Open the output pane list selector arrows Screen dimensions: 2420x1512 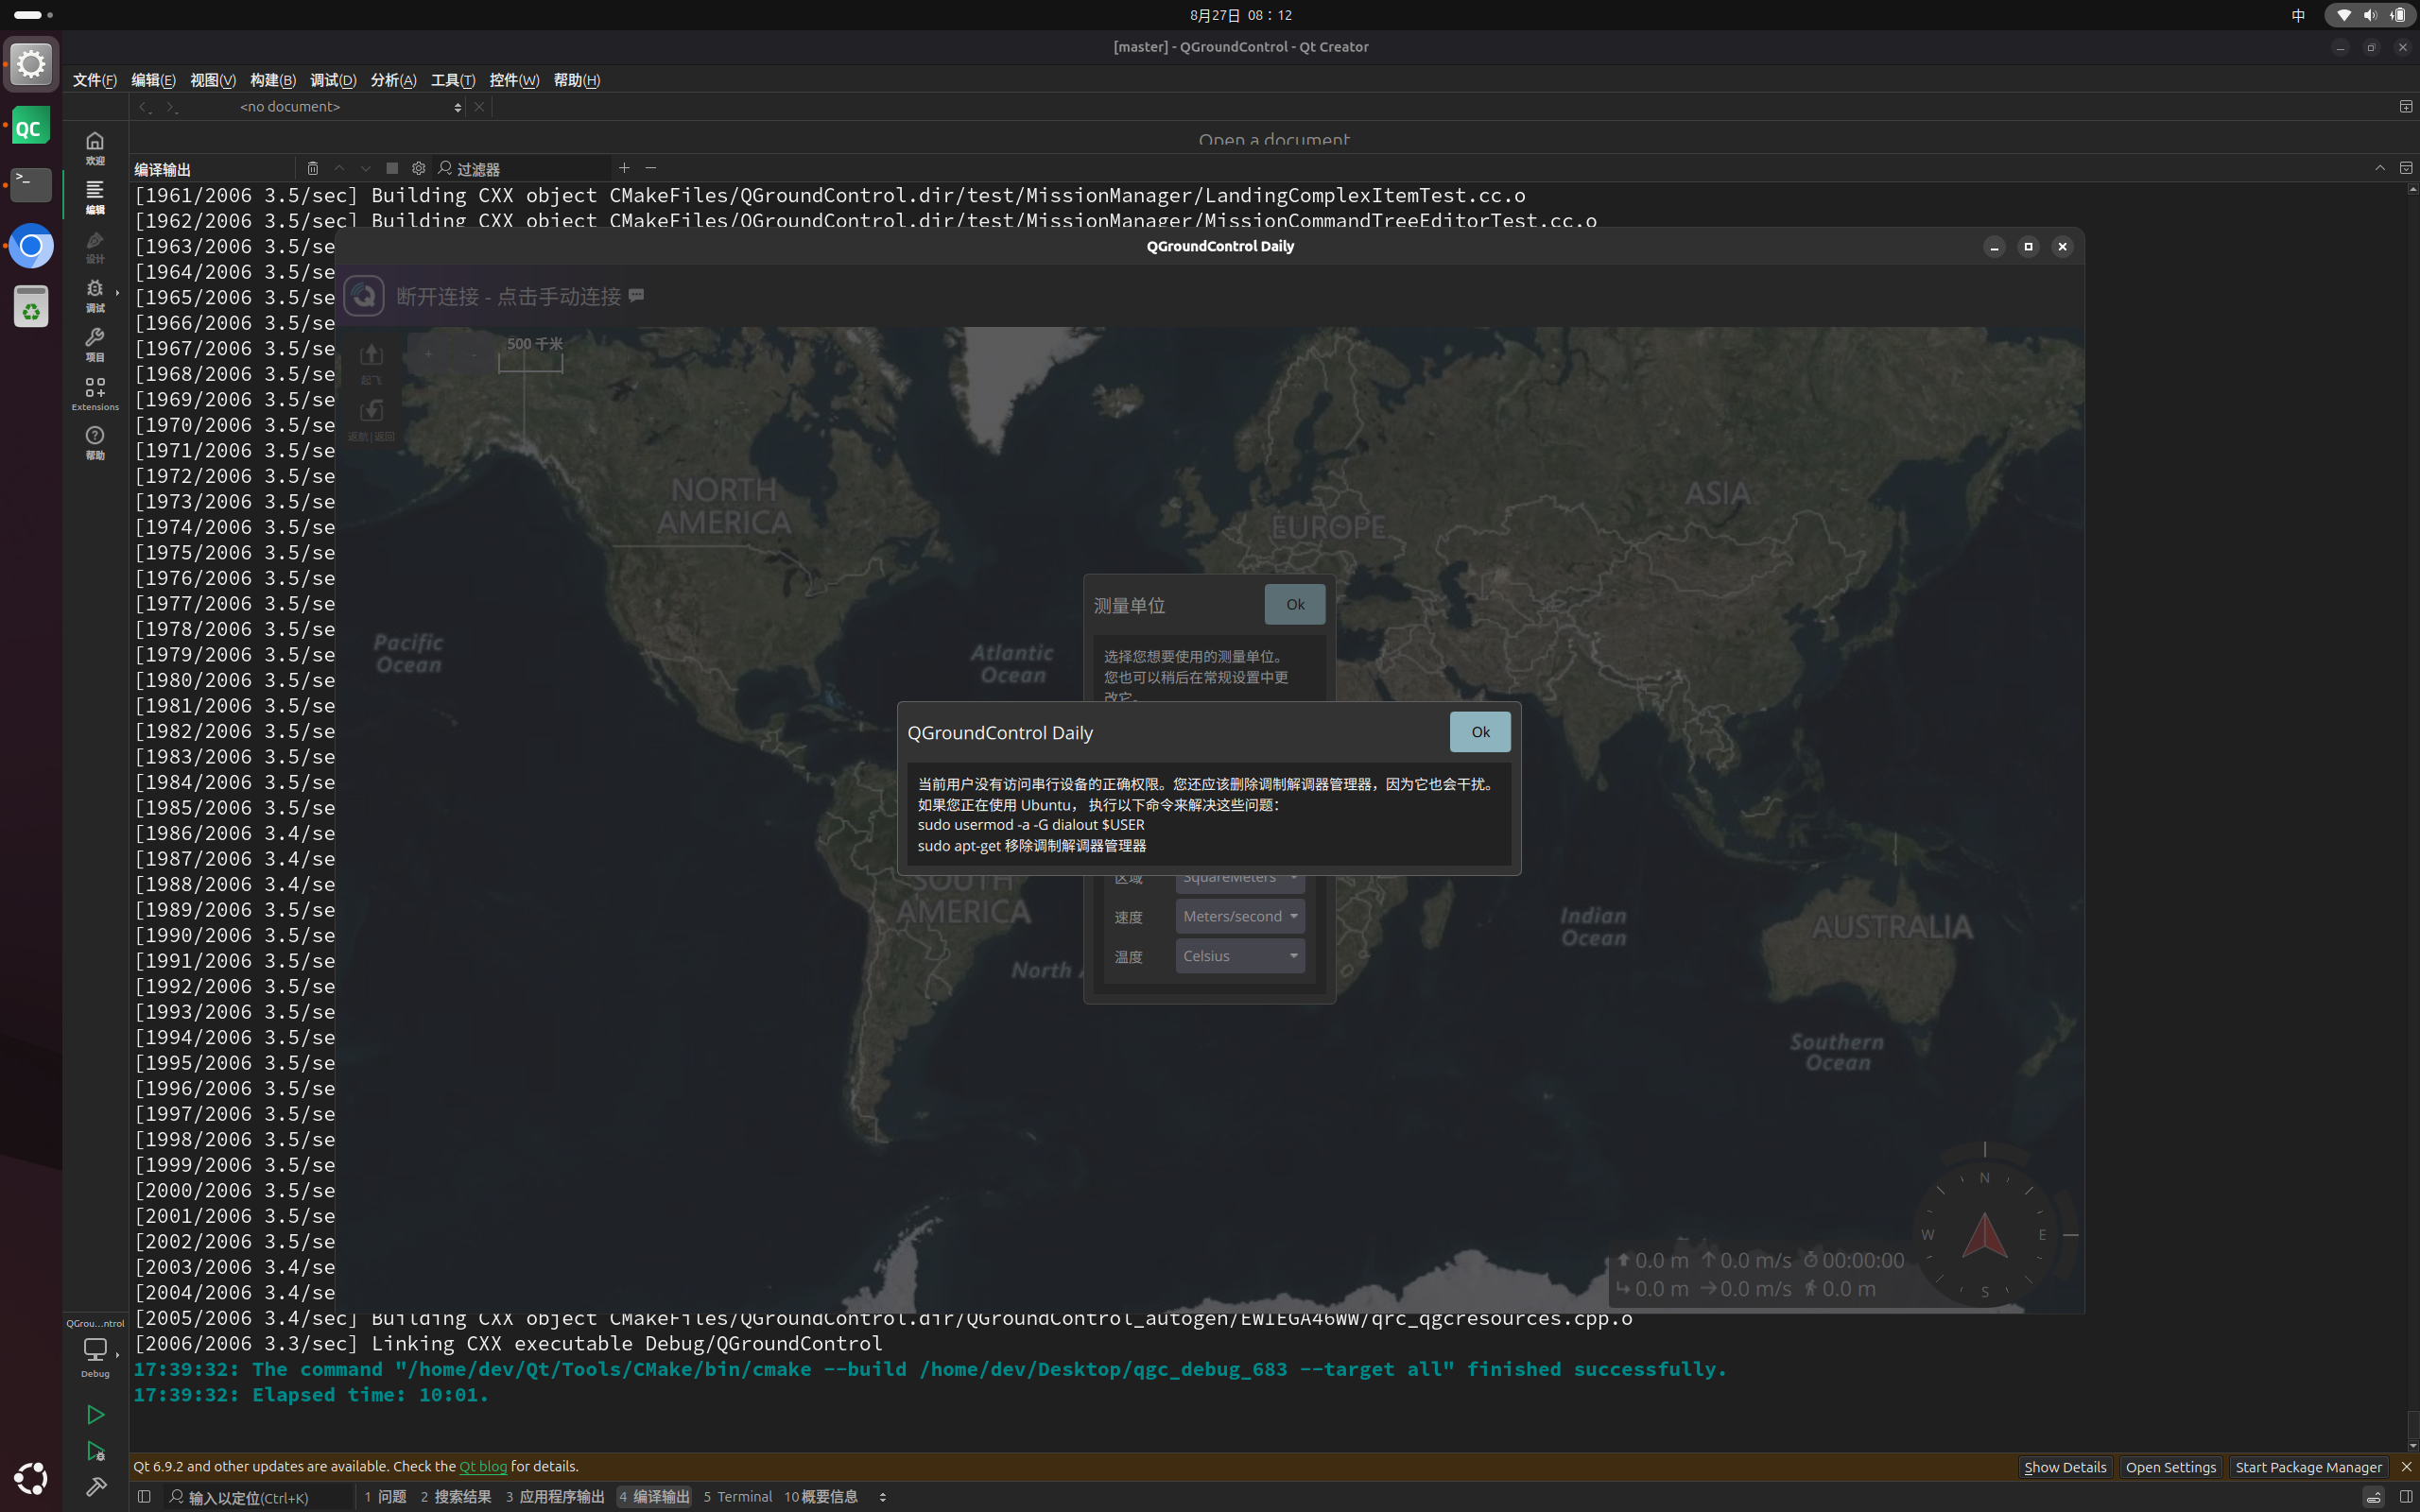pyautogui.click(x=882, y=1497)
